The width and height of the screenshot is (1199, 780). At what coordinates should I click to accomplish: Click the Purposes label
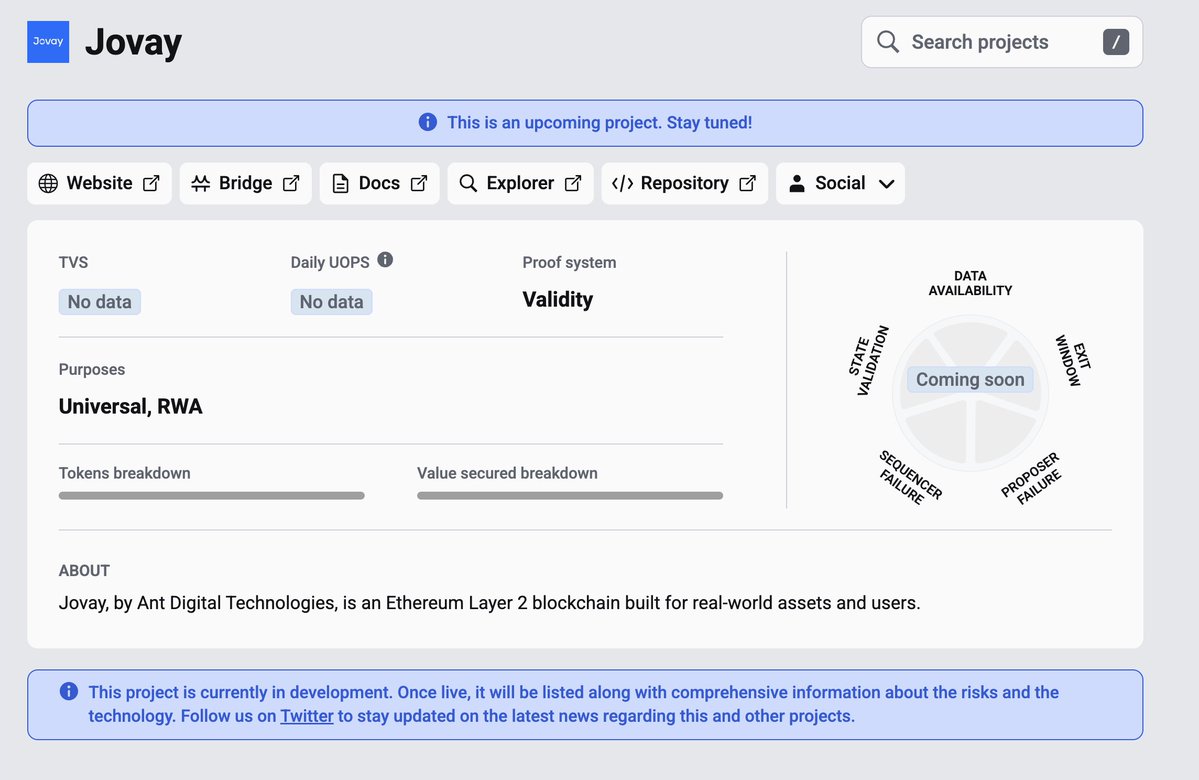(x=92, y=369)
